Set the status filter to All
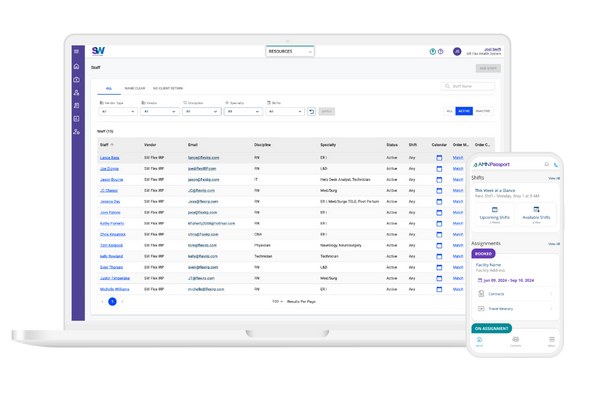Screen dimensions: 600x400 pos(450,112)
